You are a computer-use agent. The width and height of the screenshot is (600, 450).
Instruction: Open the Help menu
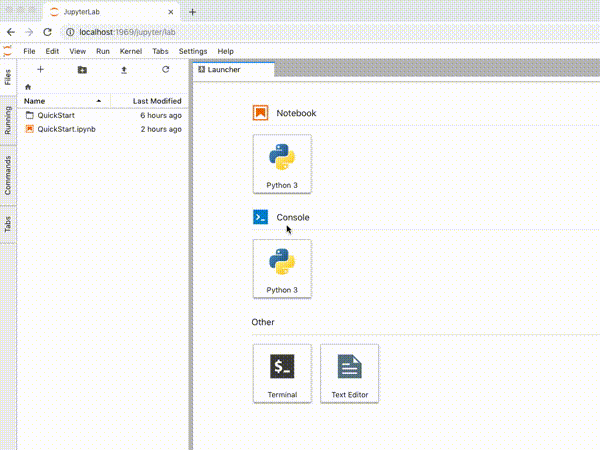(225, 51)
